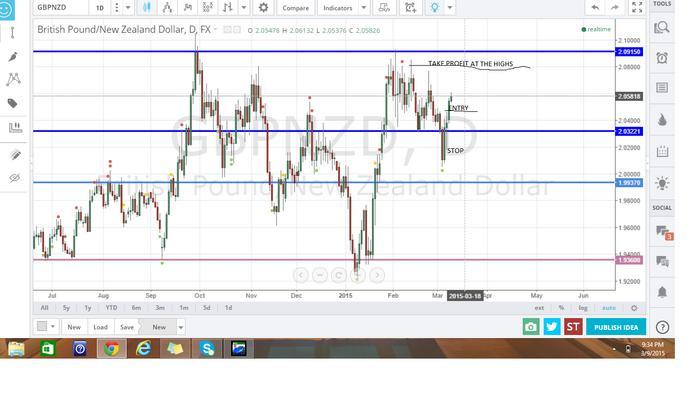This screenshot has width=700, height=394.
Task: Click the add alert/crosshair plus icon
Action: [x=410, y=8]
